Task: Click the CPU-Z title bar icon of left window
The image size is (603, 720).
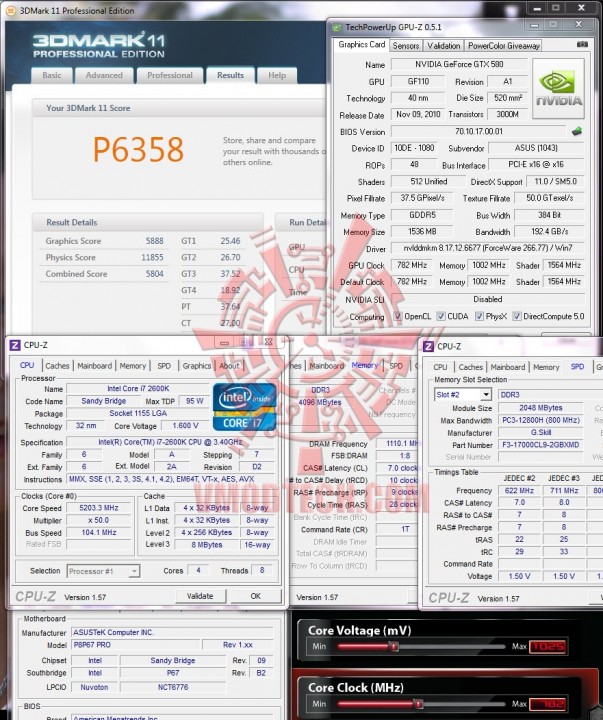Action: (x=15, y=345)
